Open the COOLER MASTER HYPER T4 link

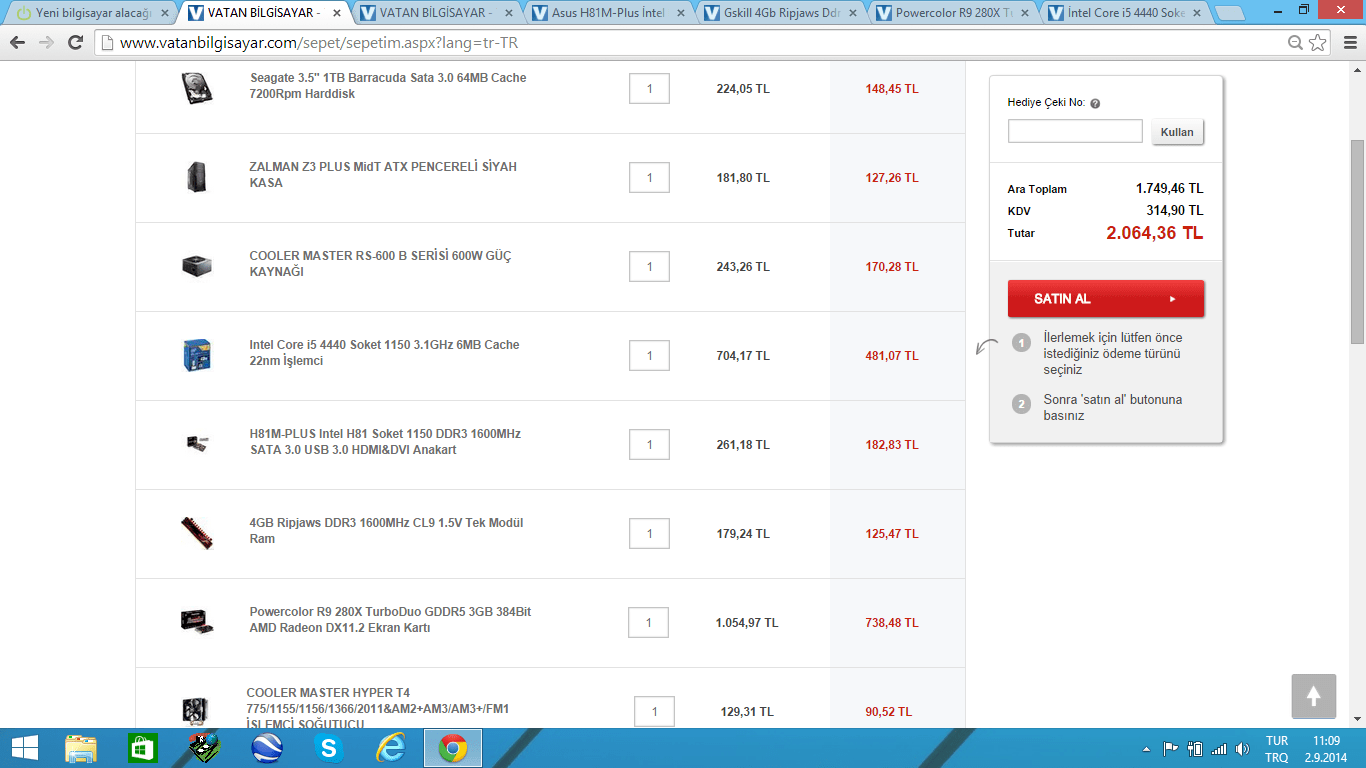coord(378,708)
